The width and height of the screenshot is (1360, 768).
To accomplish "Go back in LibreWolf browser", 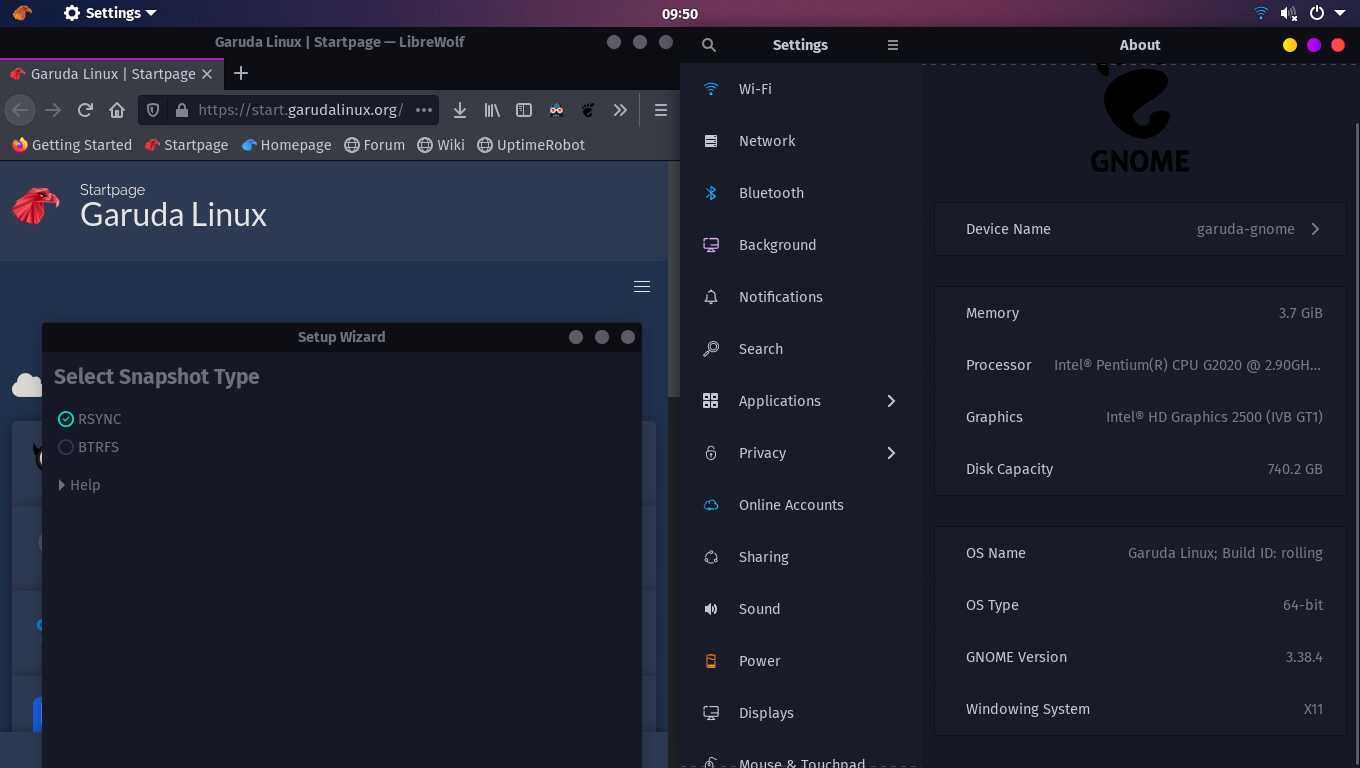I will 21,110.
